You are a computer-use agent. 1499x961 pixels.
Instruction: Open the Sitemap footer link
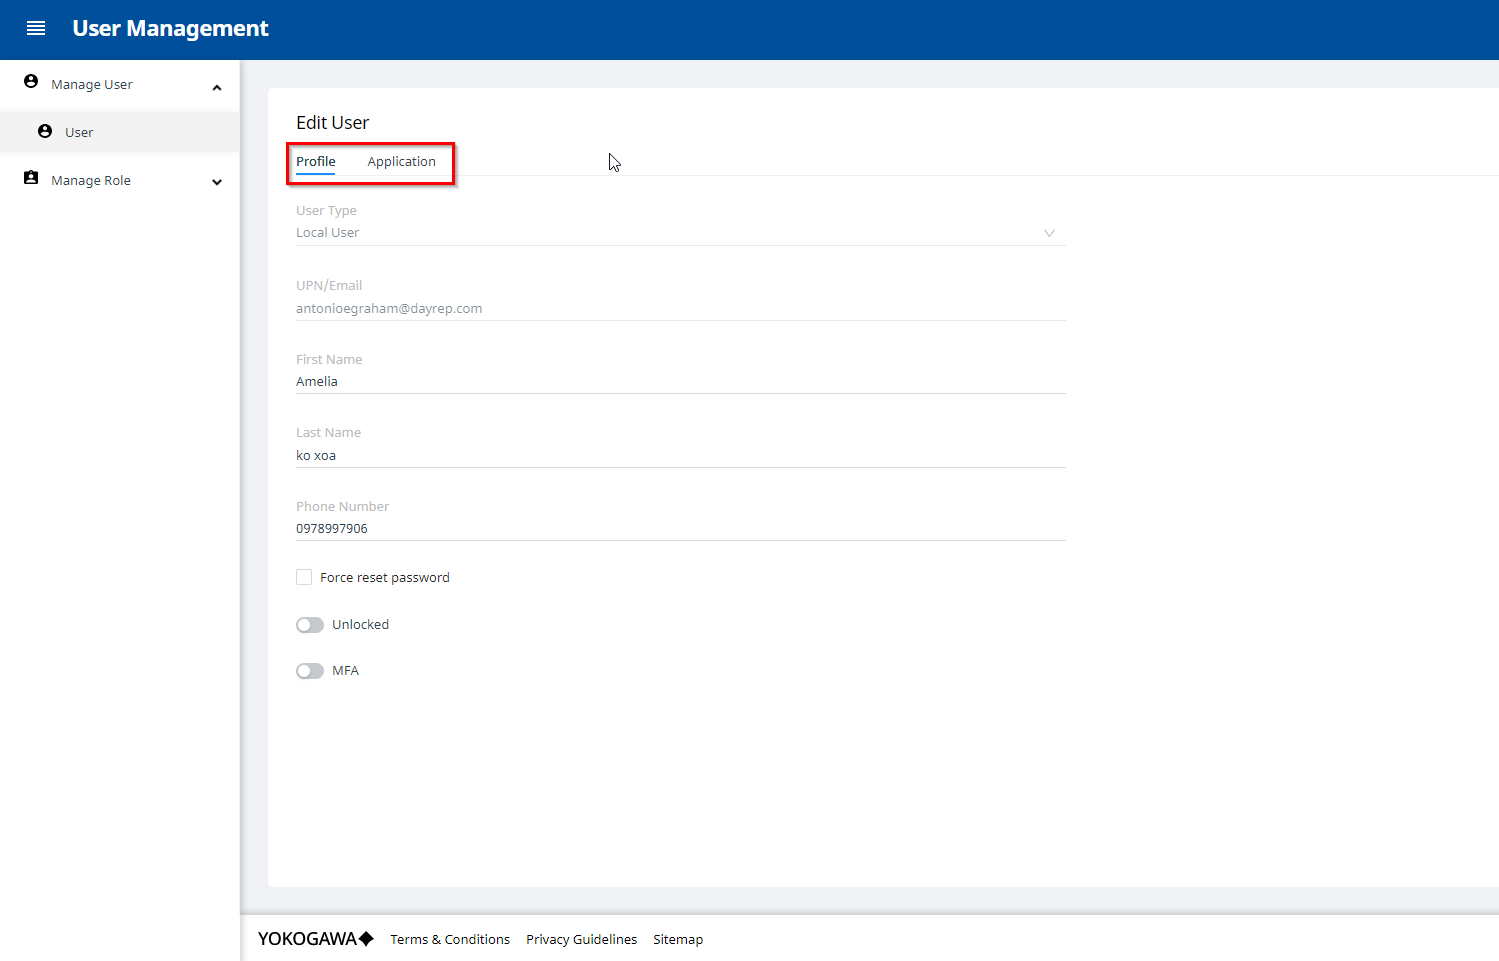click(x=678, y=939)
